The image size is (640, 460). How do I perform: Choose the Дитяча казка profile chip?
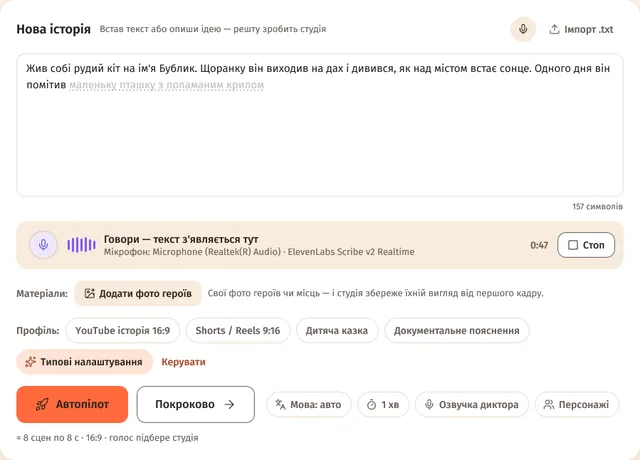point(337,331)
